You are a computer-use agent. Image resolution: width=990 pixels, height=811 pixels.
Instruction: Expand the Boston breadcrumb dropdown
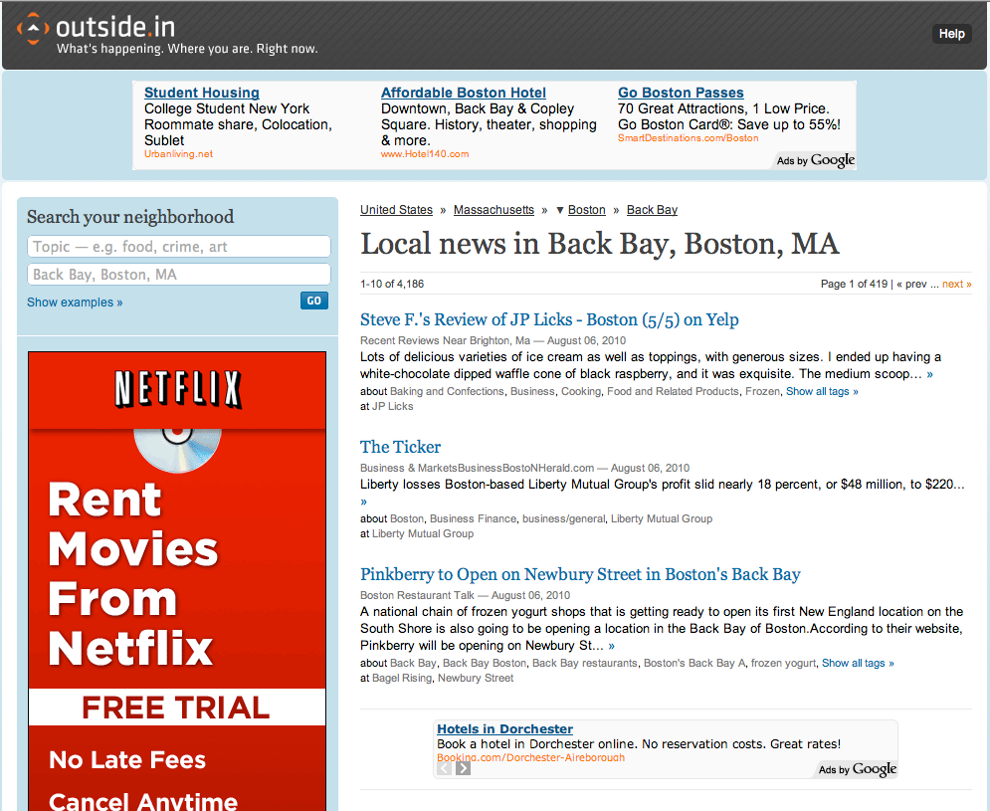(561, 210)
